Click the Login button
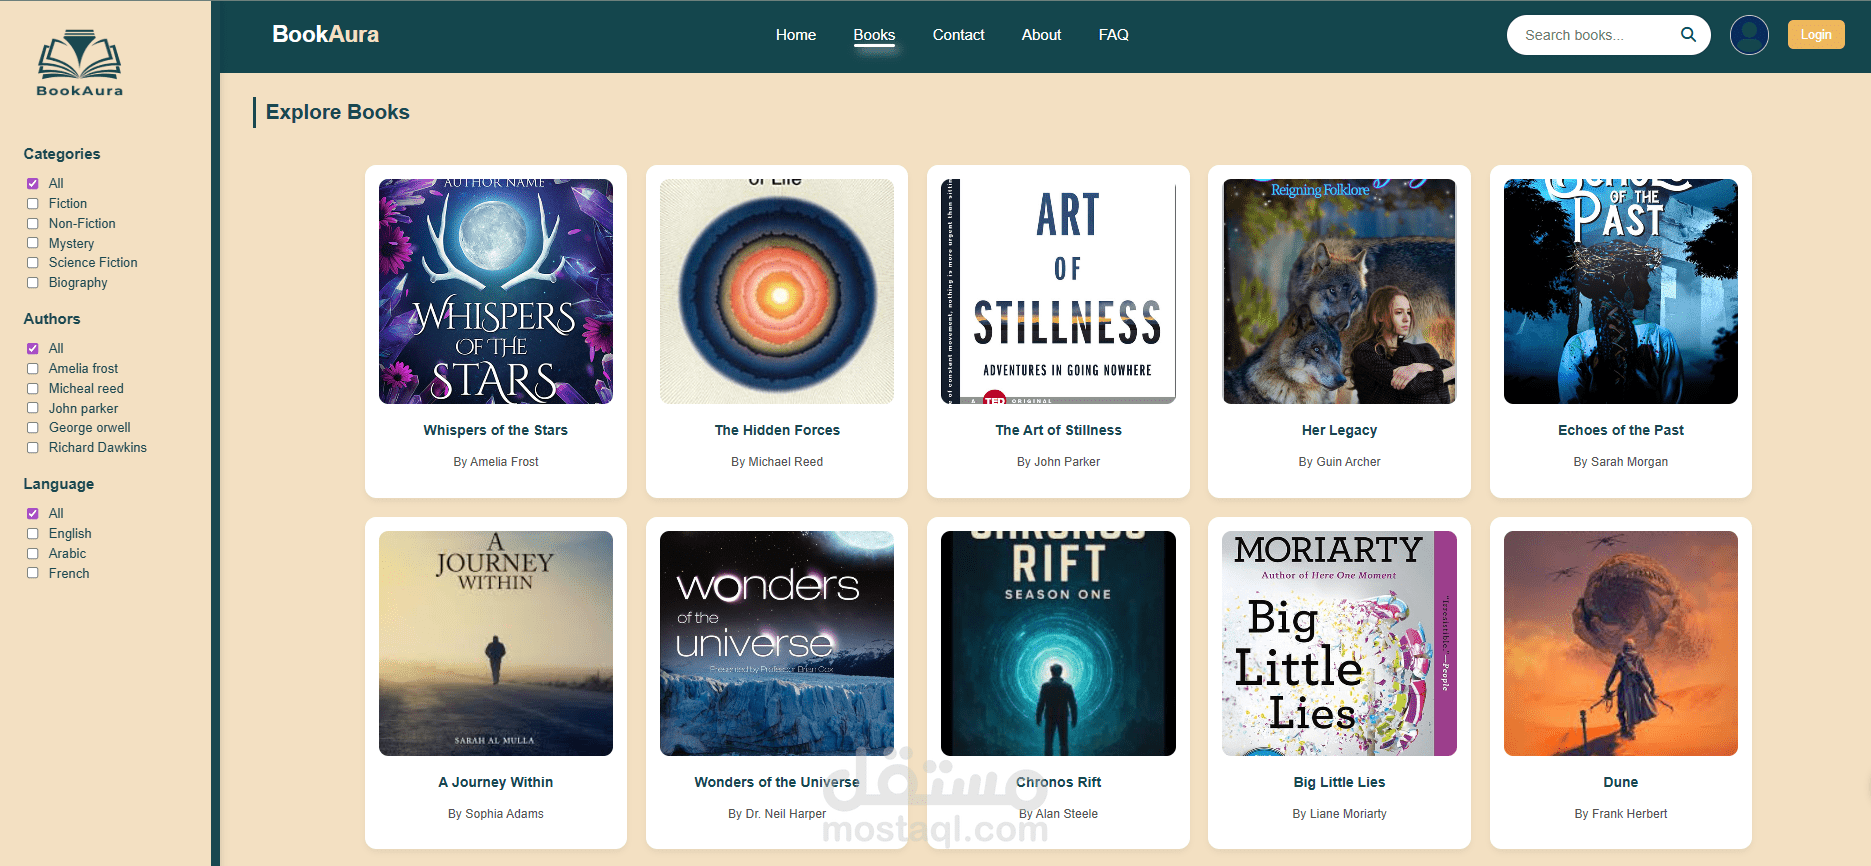 point(1816,34)
